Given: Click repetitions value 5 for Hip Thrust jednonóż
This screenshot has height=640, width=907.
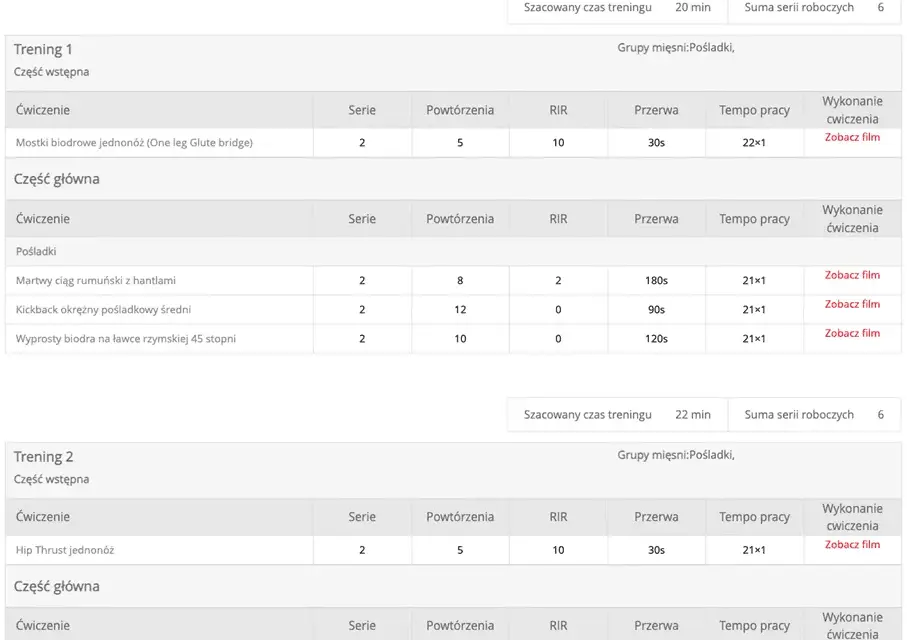Looking at the screenshot, I should pos(460,550).
